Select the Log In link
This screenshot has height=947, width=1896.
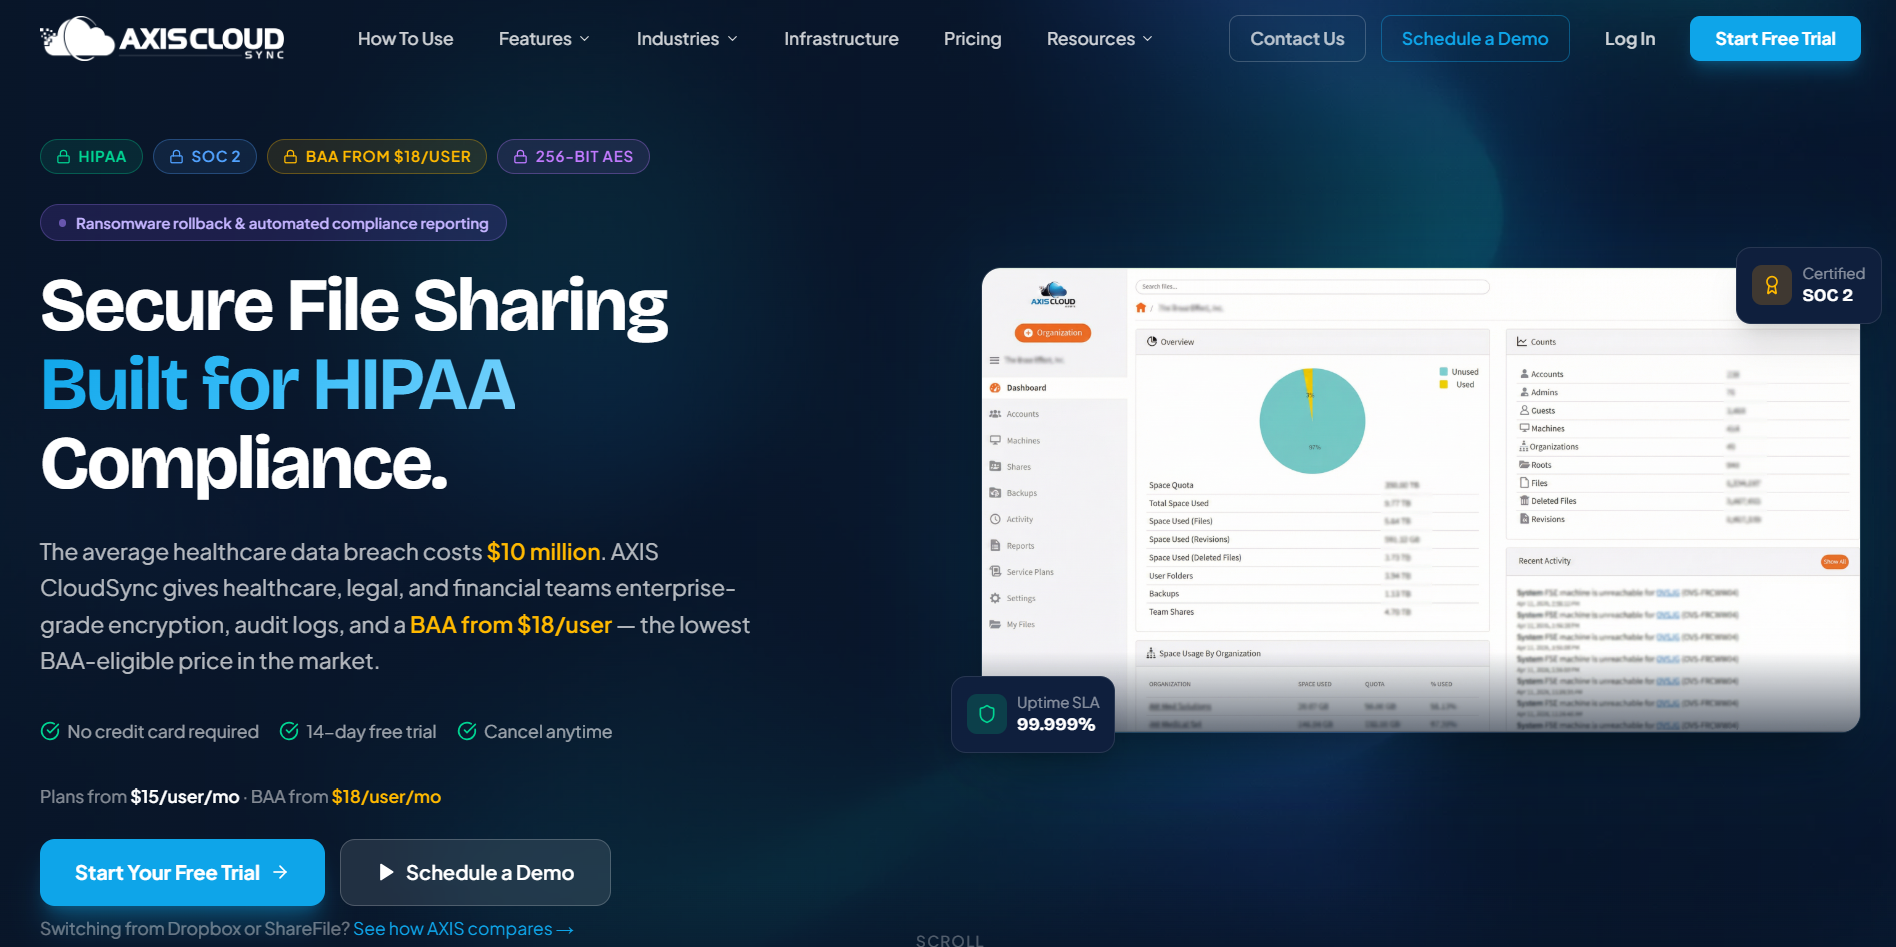click(x=1630, y=39)
